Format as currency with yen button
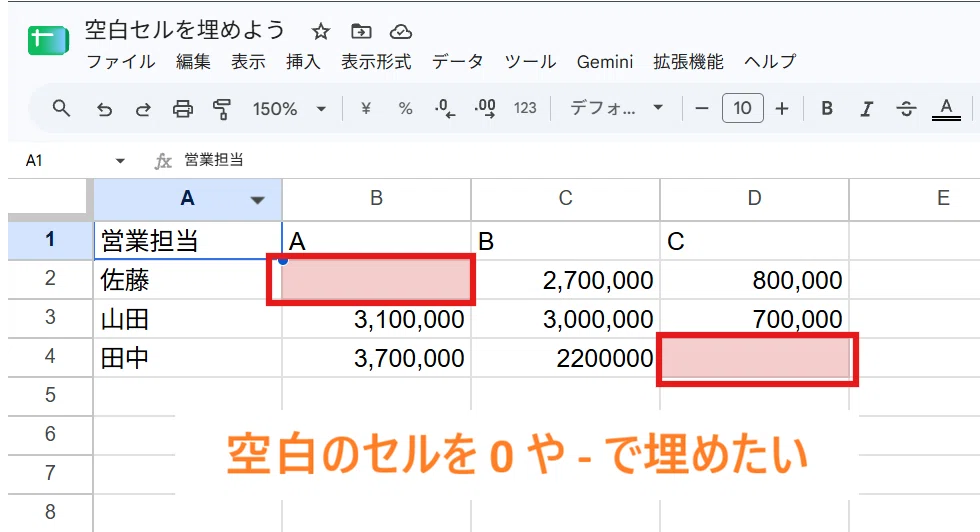 pos(366,109)
